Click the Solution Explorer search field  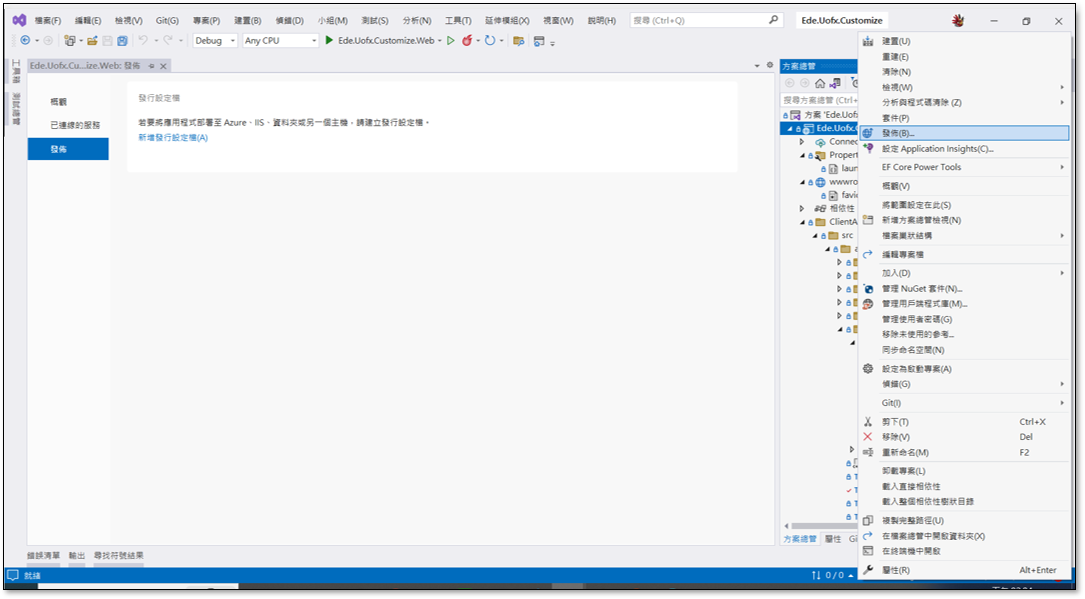point(819,100)
